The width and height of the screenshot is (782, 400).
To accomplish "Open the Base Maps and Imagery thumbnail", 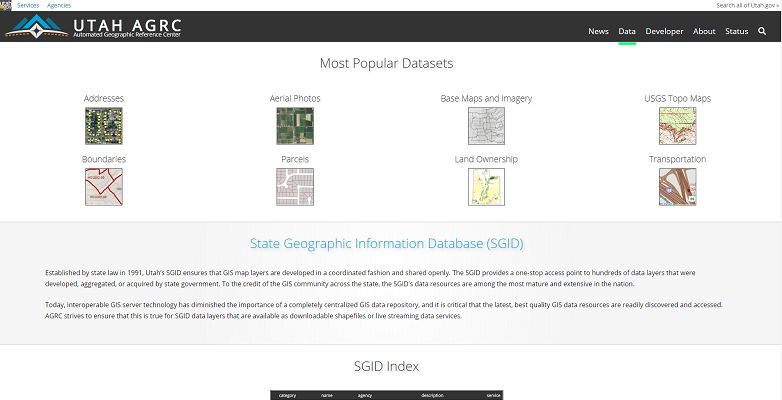I will [486, 126].
